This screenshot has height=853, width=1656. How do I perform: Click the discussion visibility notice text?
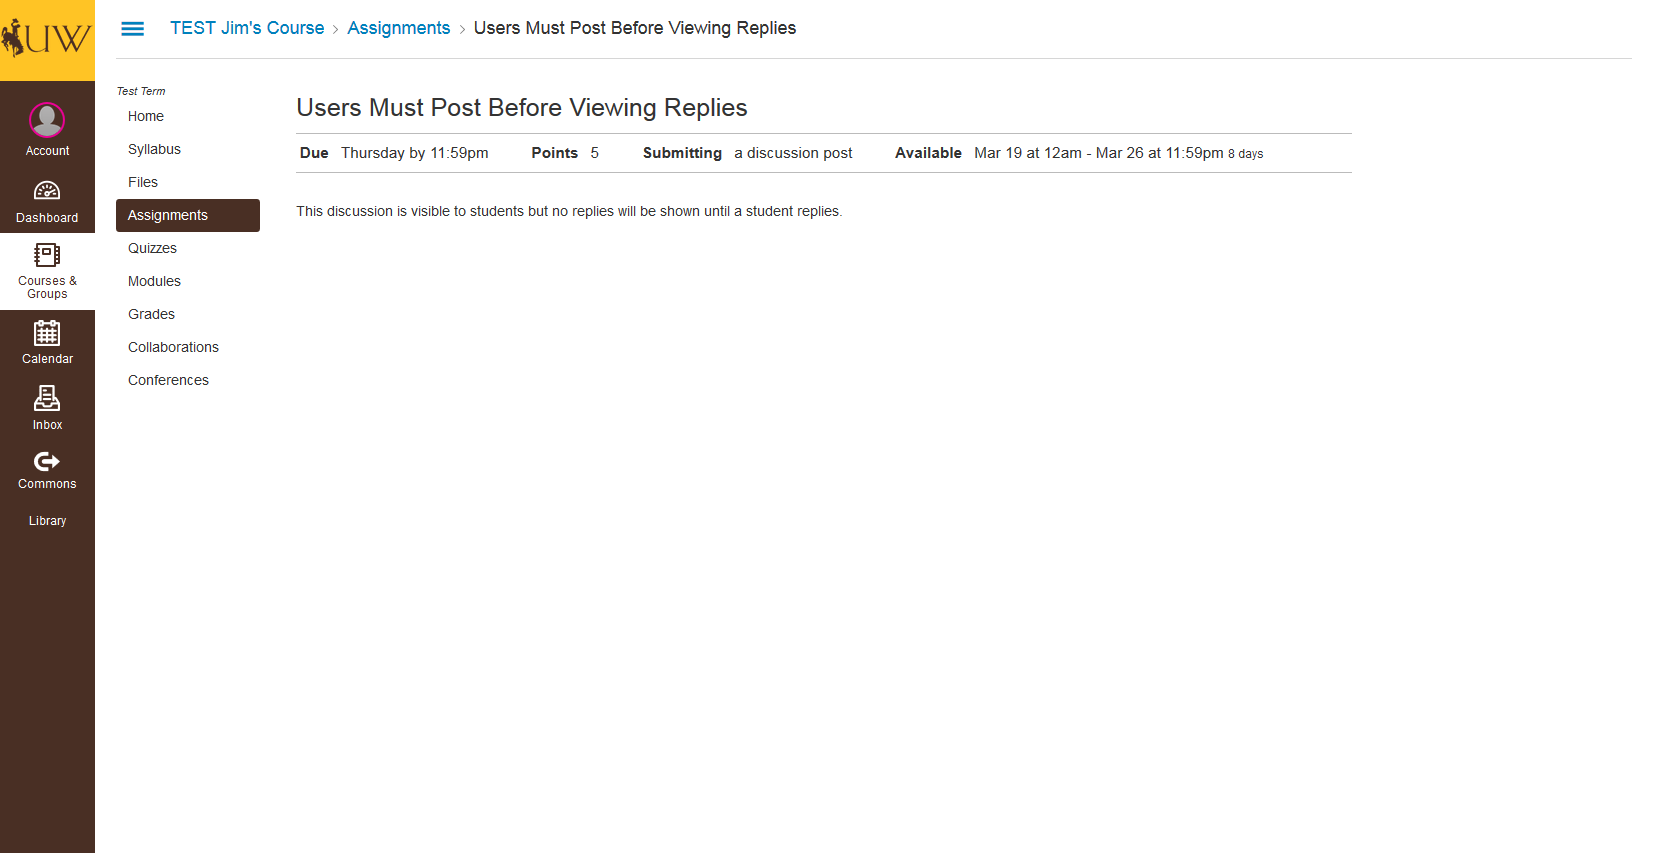coord(569,211)
